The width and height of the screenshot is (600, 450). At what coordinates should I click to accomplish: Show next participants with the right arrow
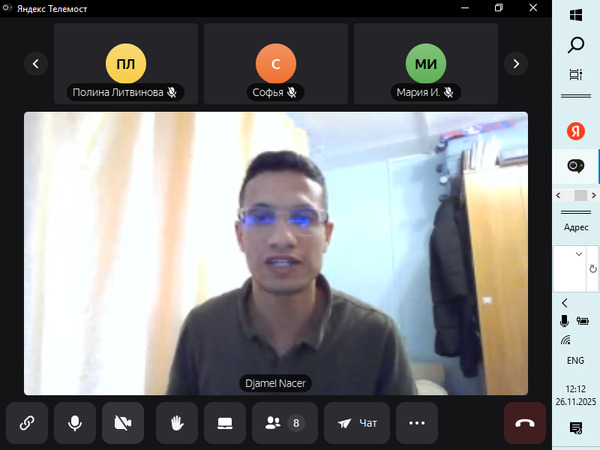(516, 63)
